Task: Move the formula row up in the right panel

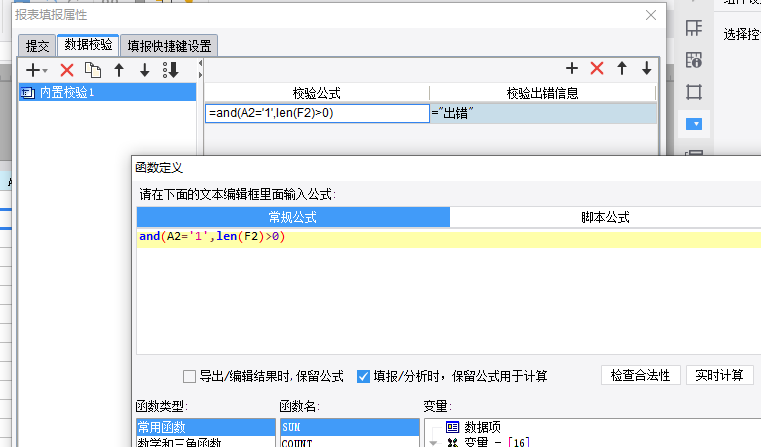Action: point(622,68)
